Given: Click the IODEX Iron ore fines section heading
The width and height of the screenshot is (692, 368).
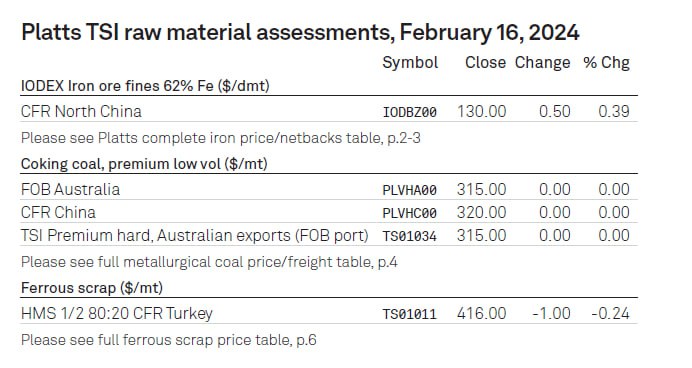Looking at the screenshot, I should [145, 85].
